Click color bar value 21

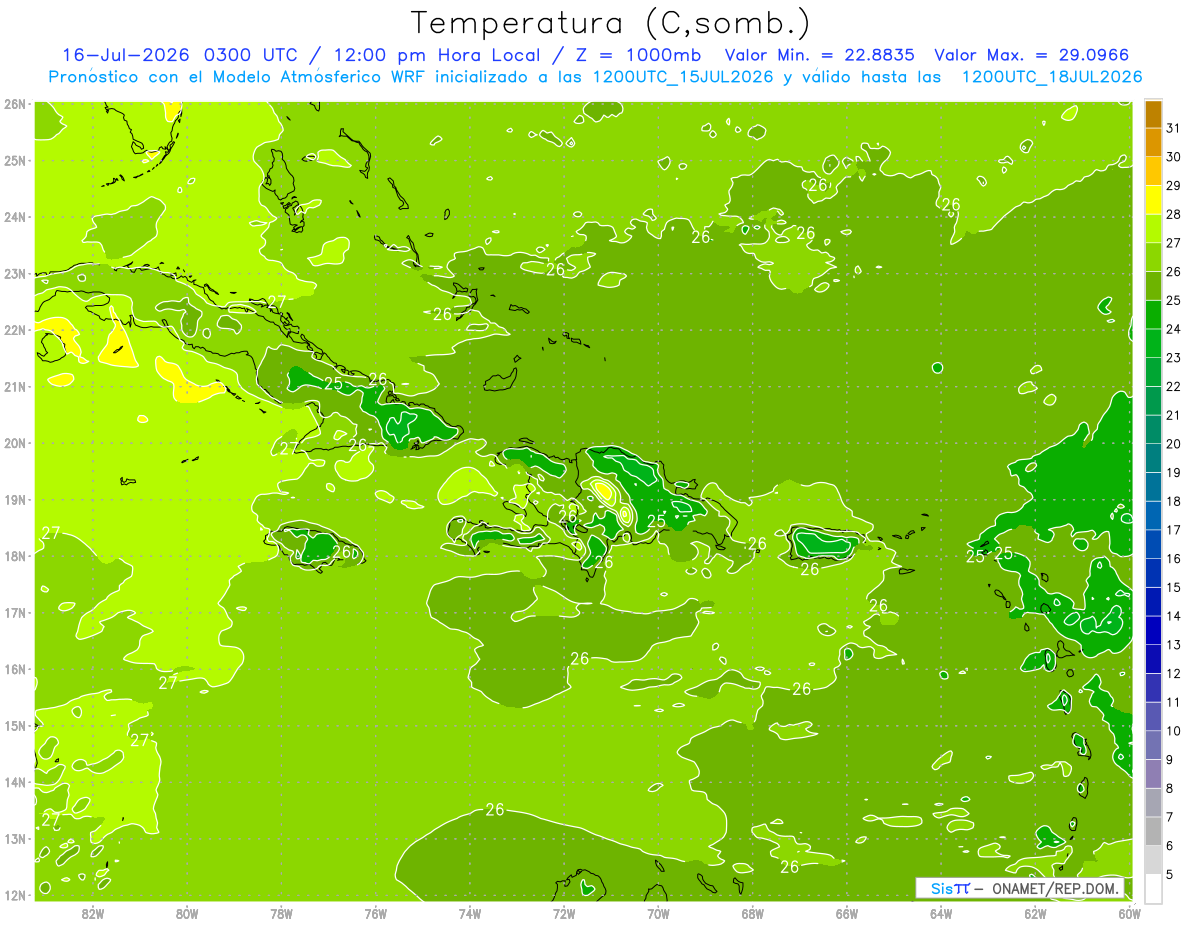(x=1174, y=415)
